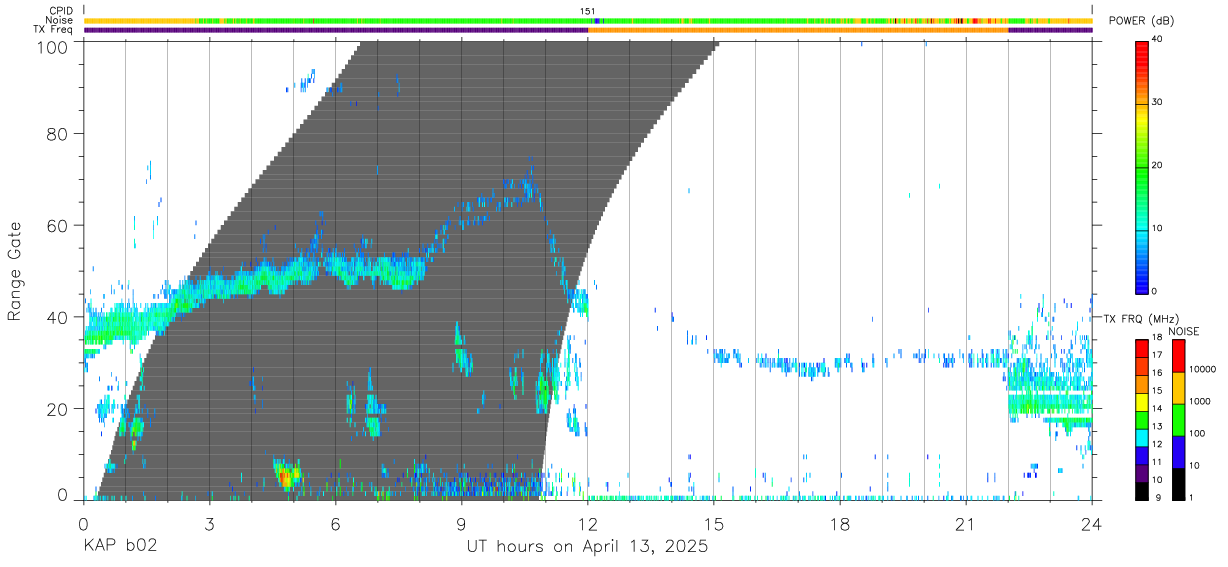
Task: Click the Range Gate y-axis title
Action: coord(15,271)
